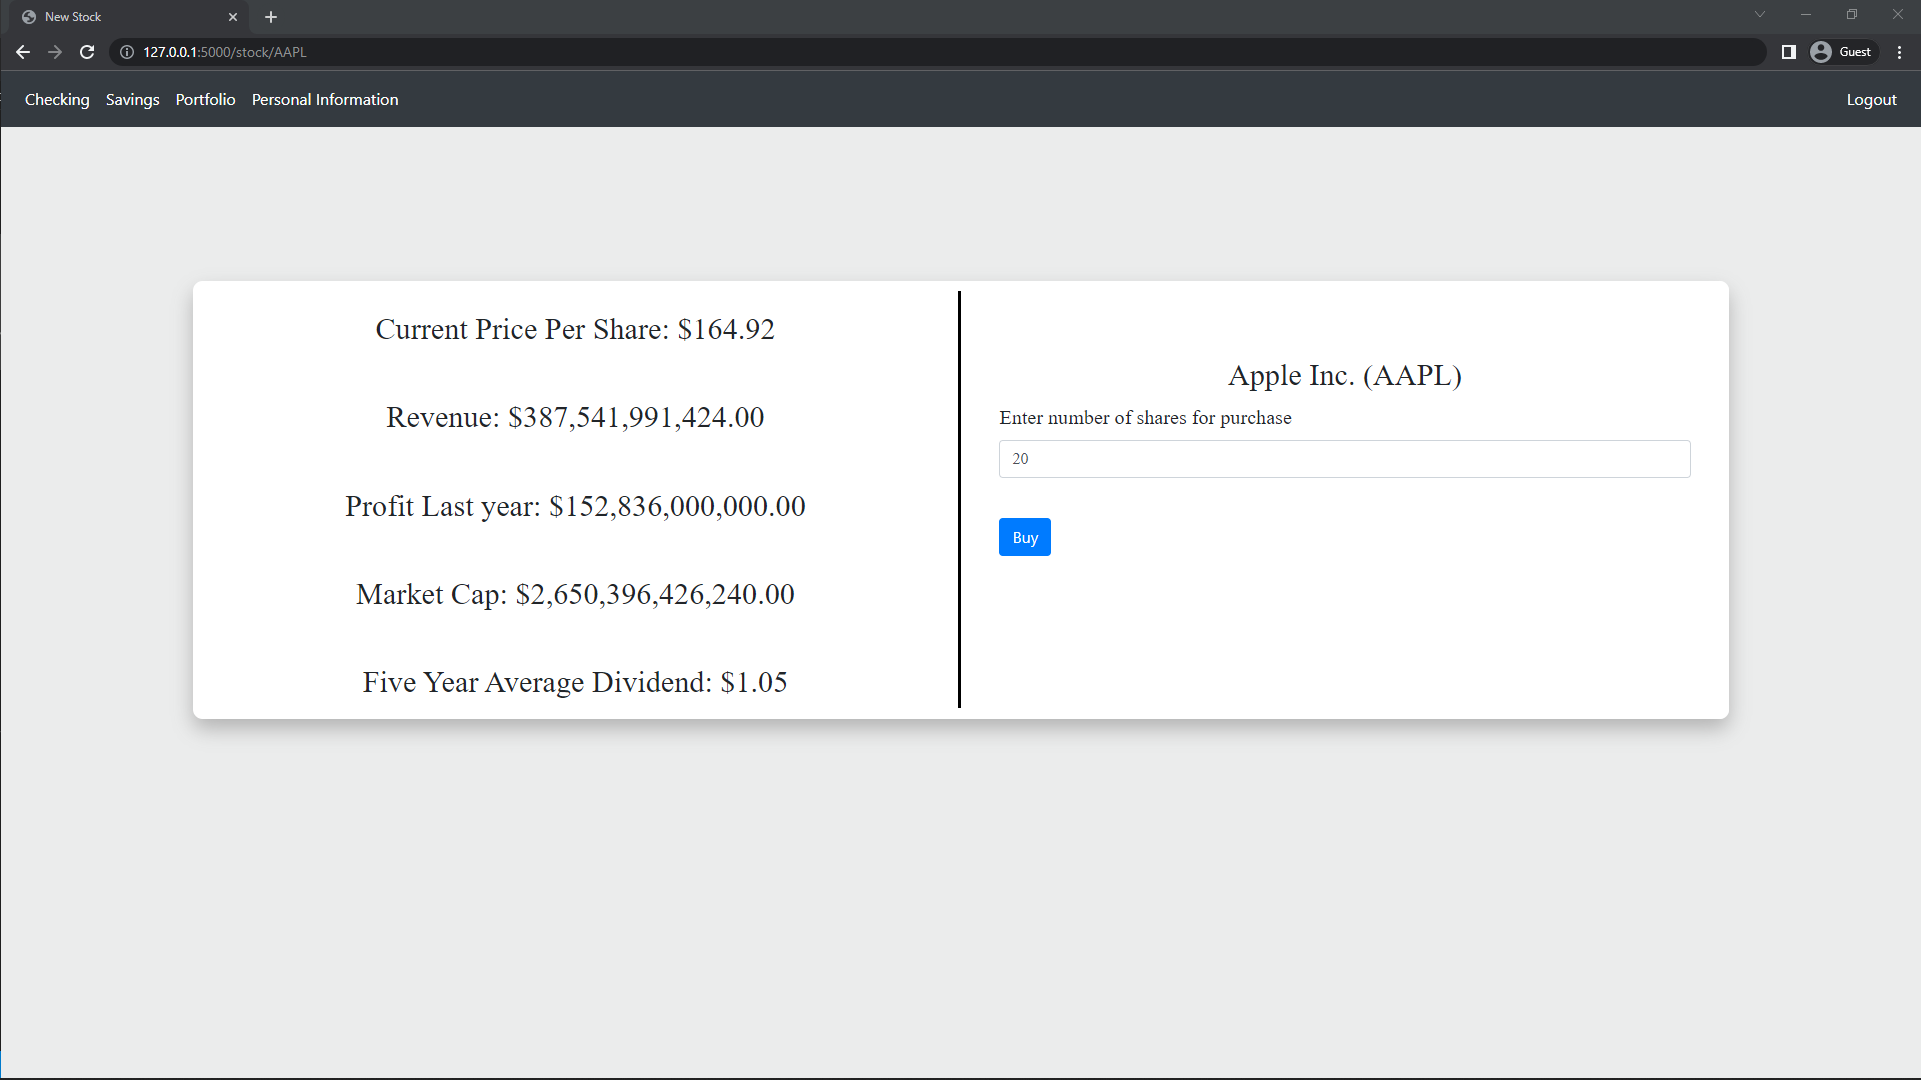Open the Chrome three-dot menu

(1900, 52)
